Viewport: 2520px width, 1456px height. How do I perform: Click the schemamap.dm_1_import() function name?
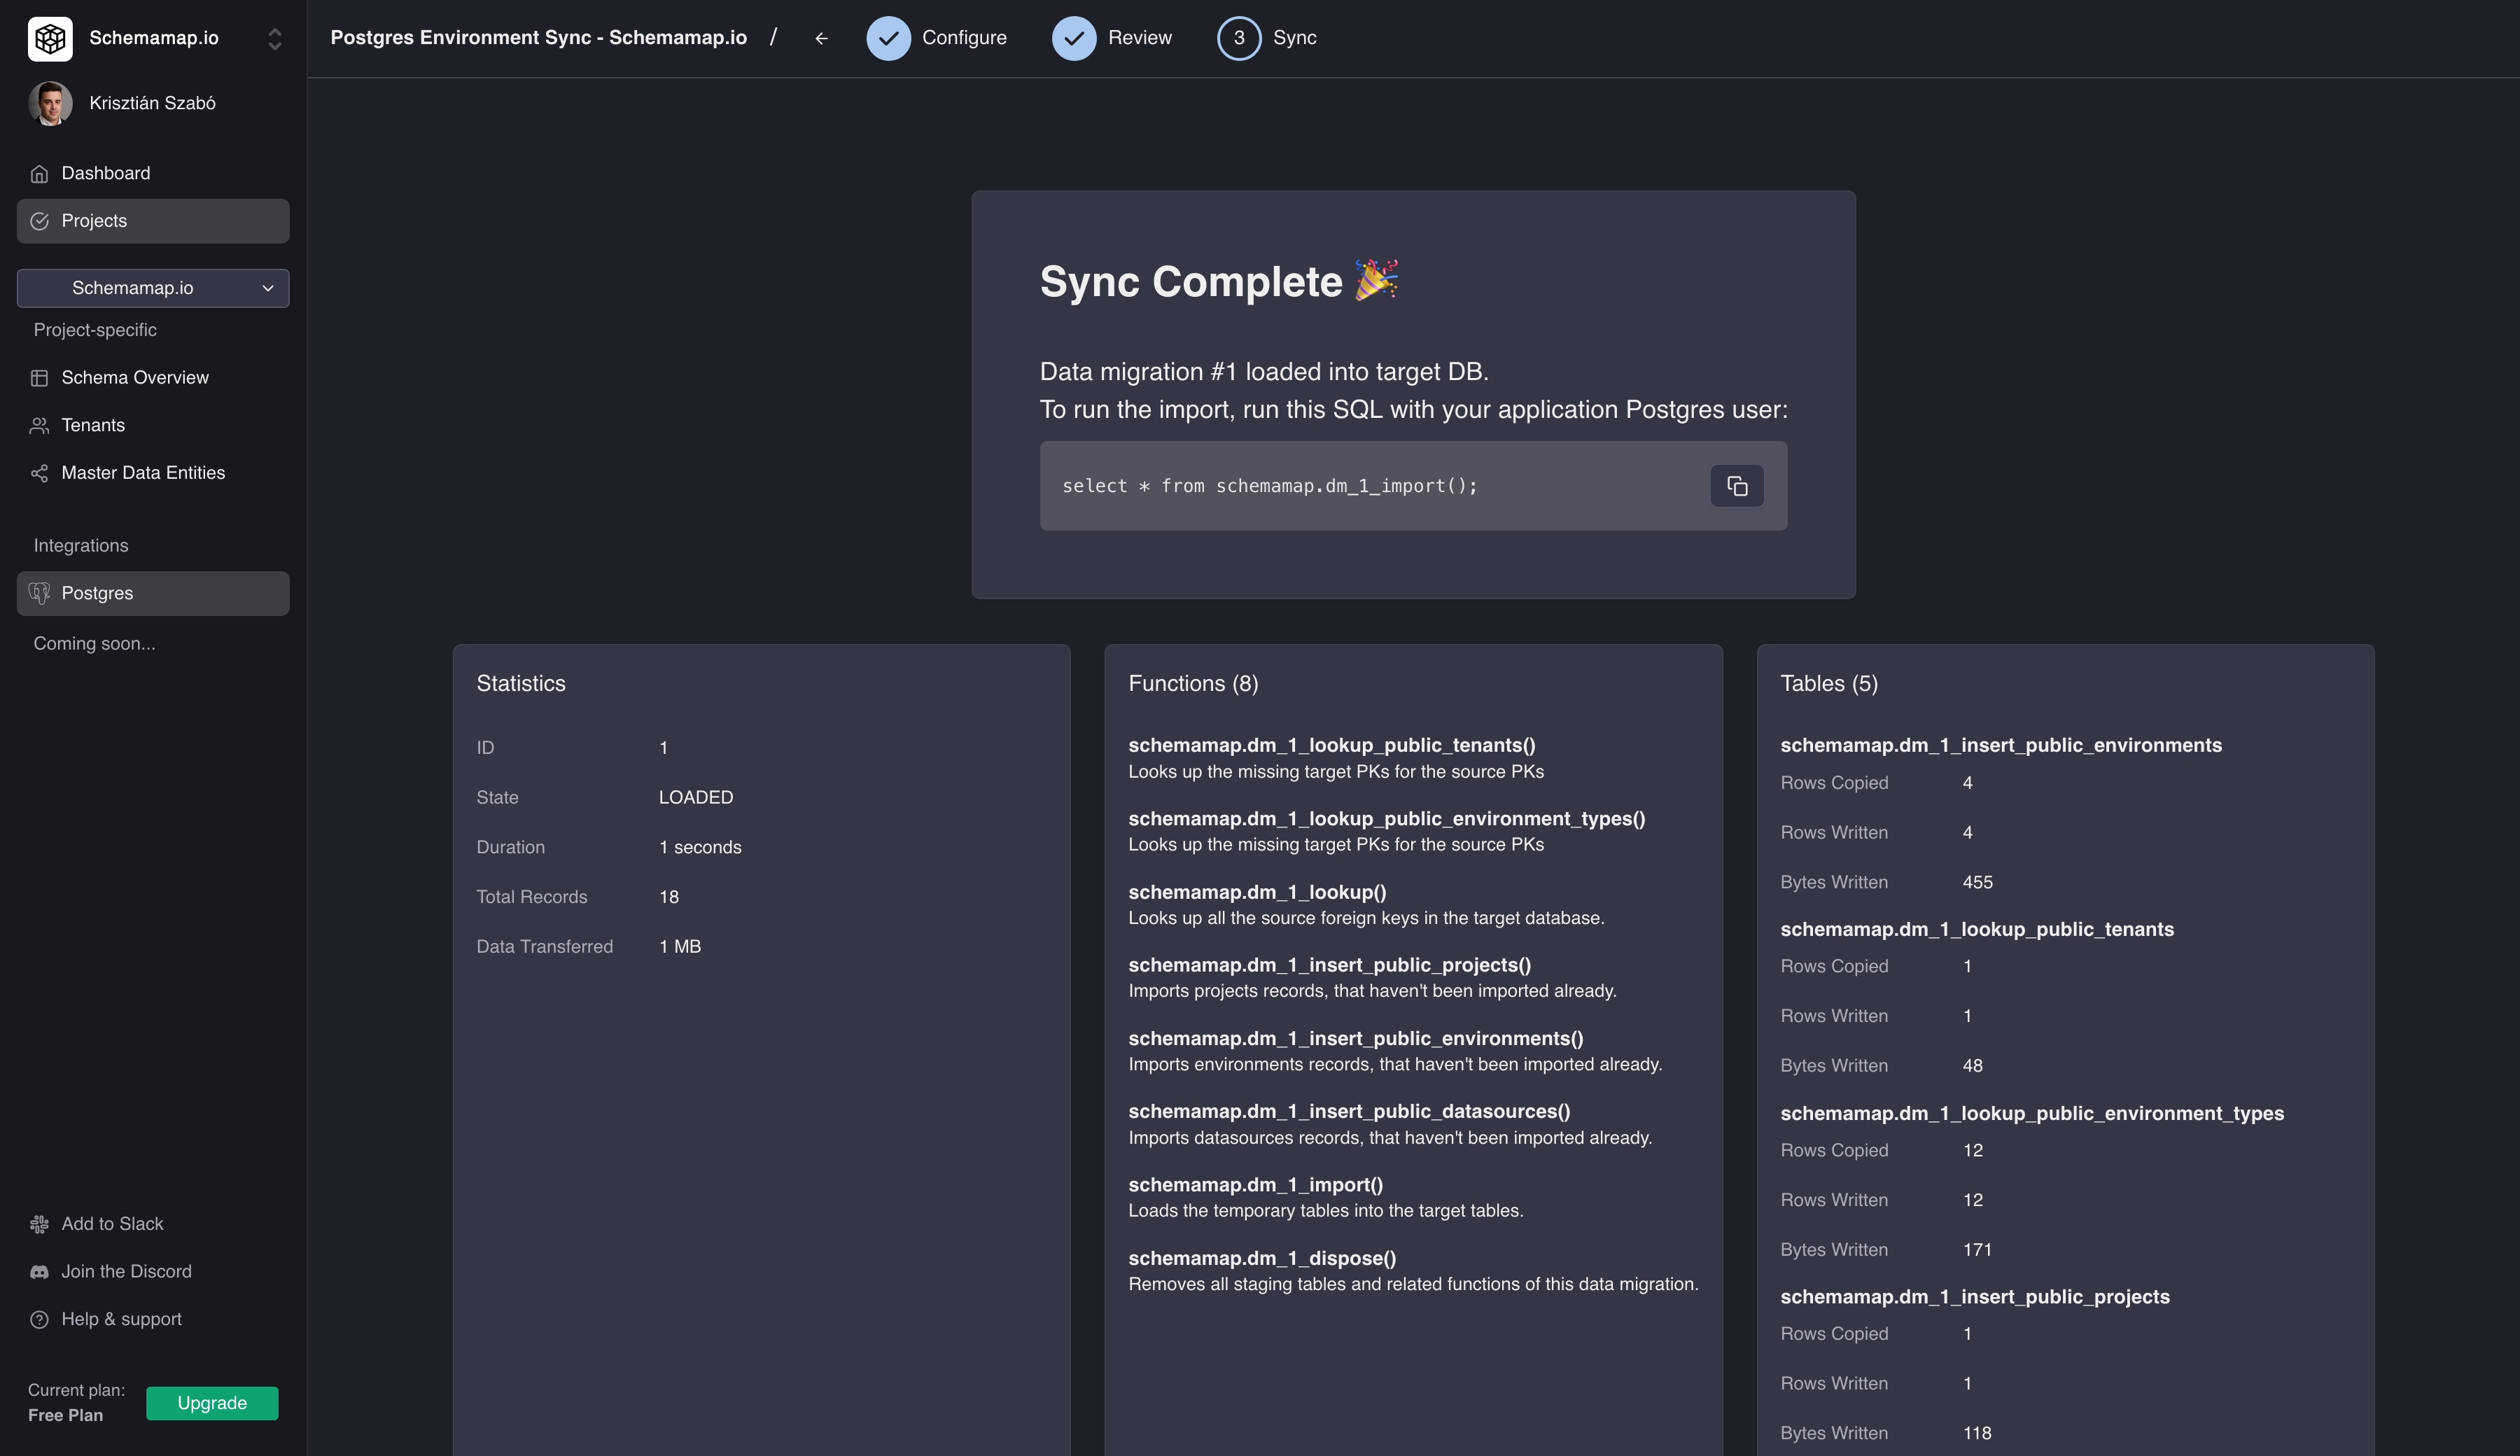click(1256, 1185)
